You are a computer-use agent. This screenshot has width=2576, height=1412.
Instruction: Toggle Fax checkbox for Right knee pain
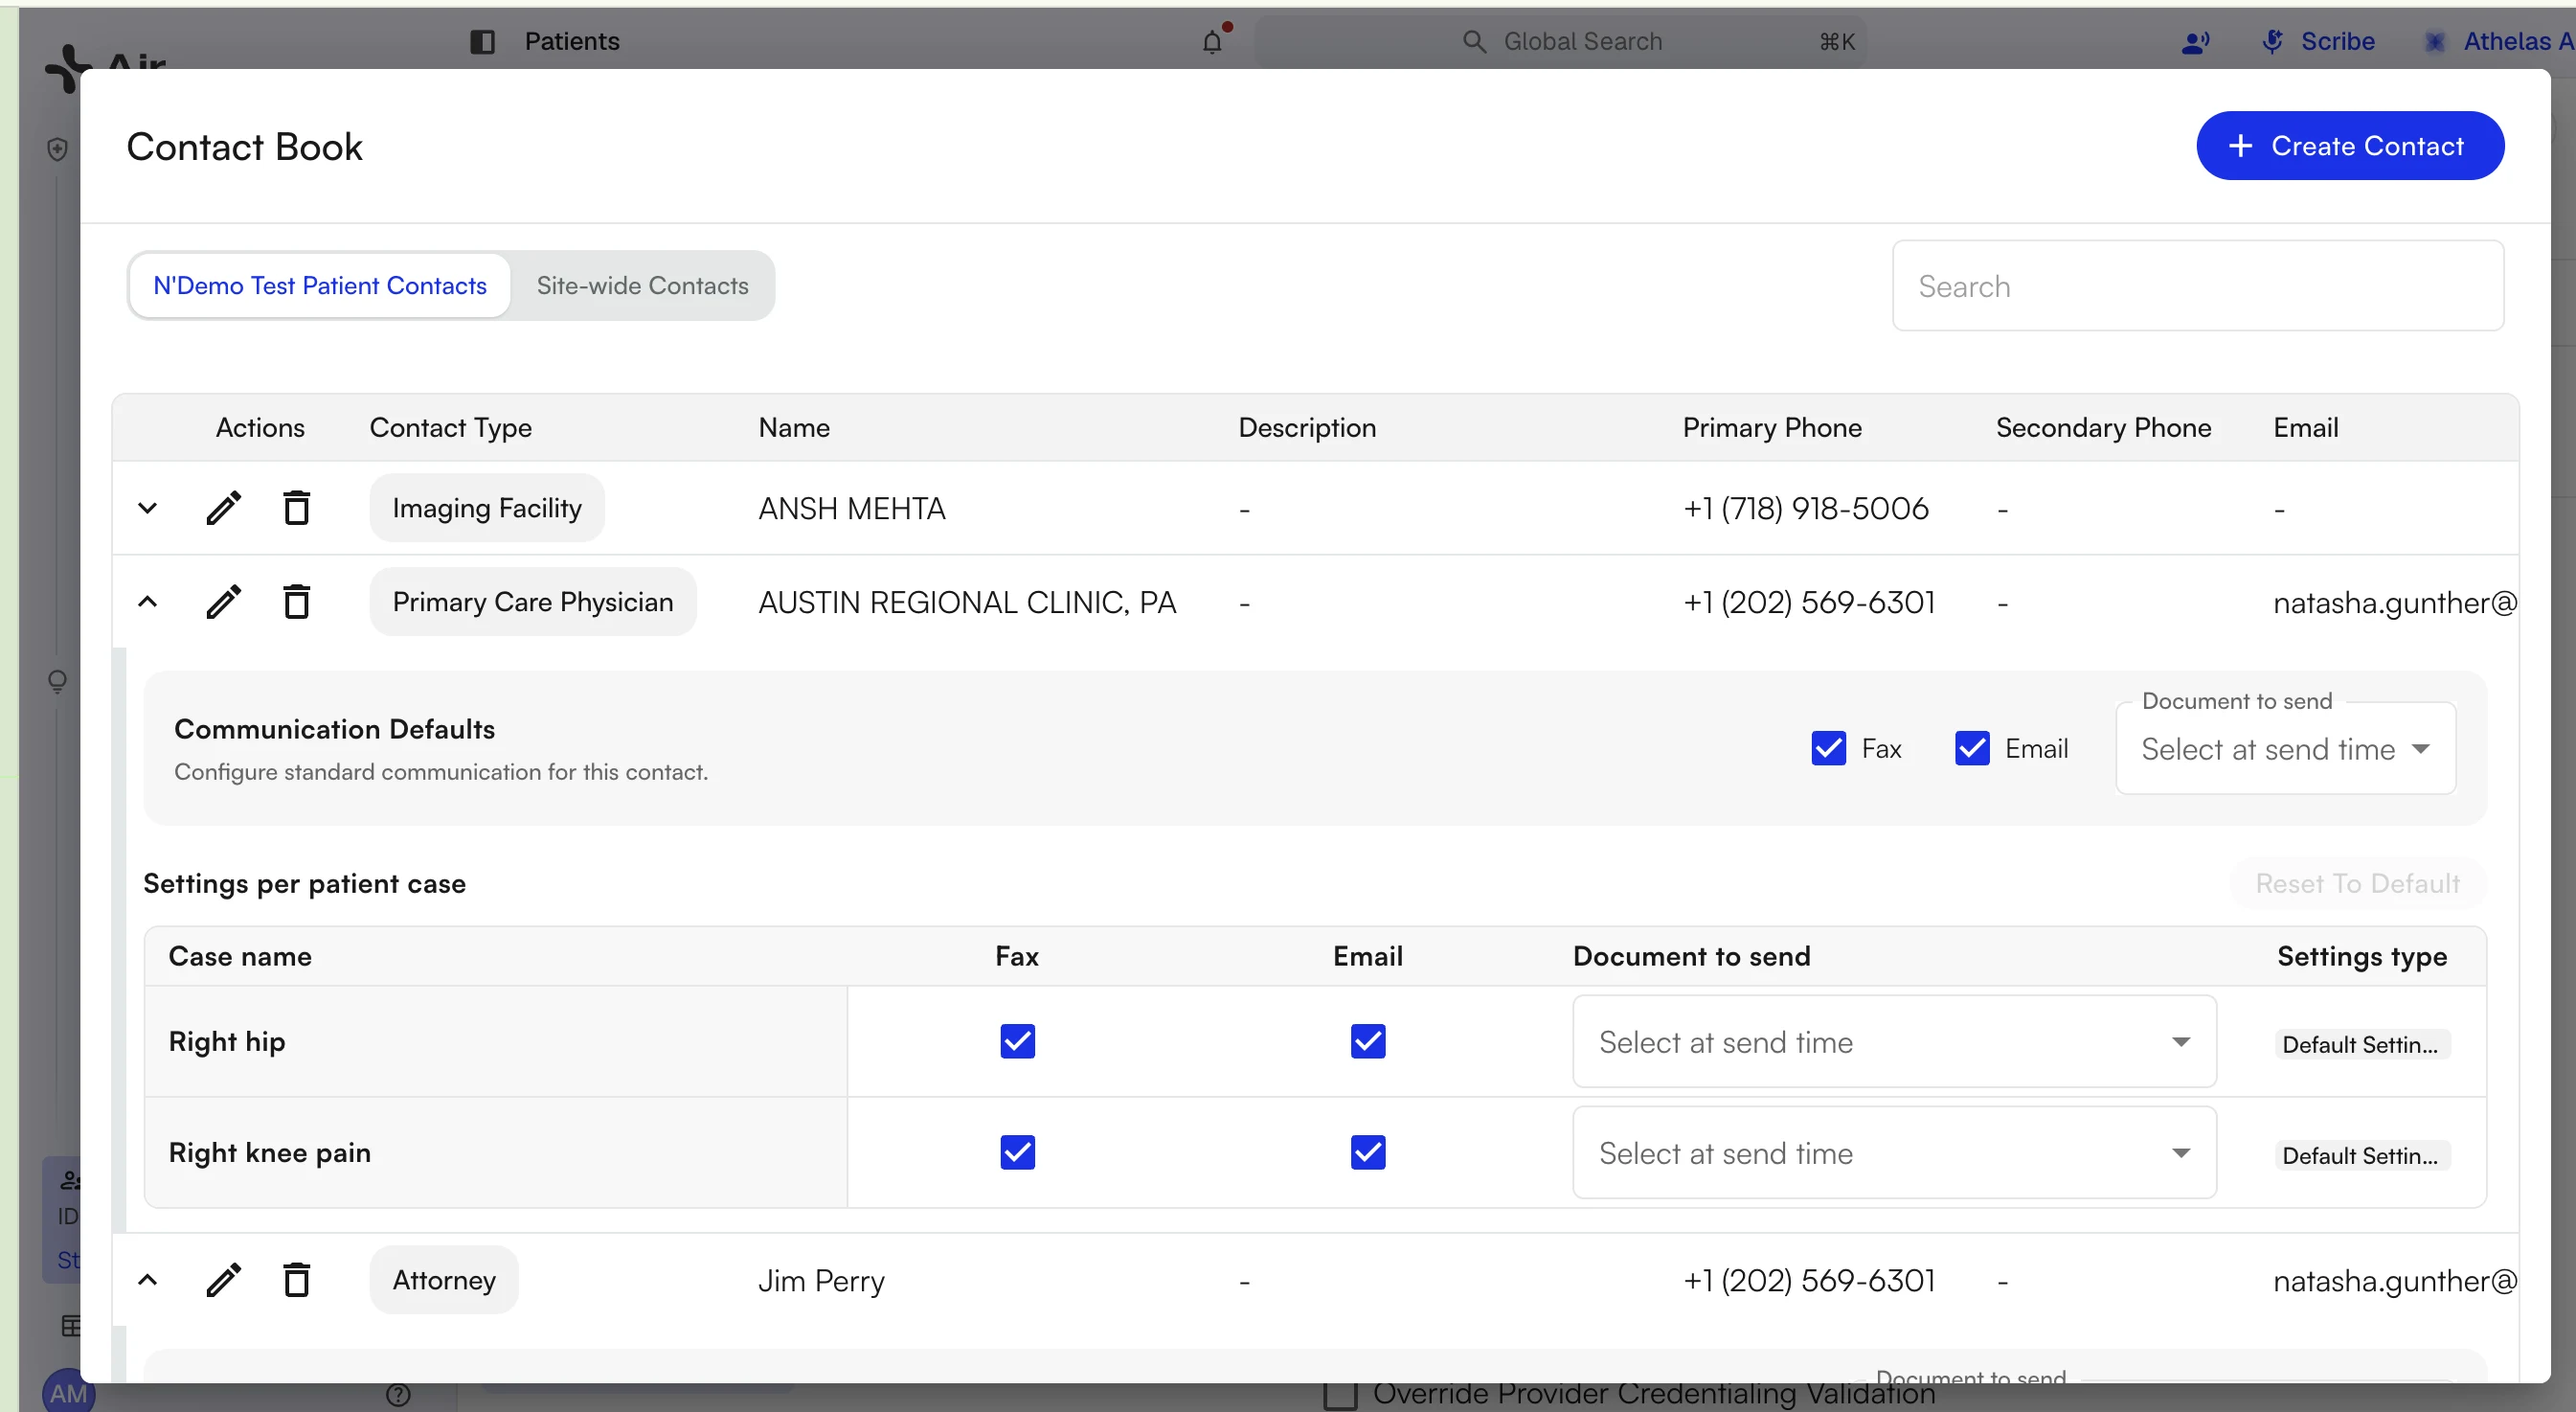click(1017, 1152)
